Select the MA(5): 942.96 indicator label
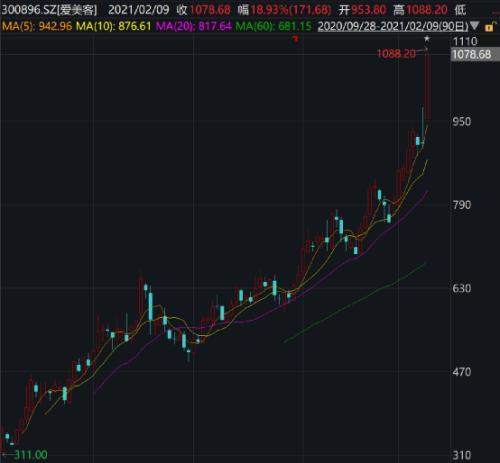The height and width of the screenshot is (463, 500). [37, 26]
